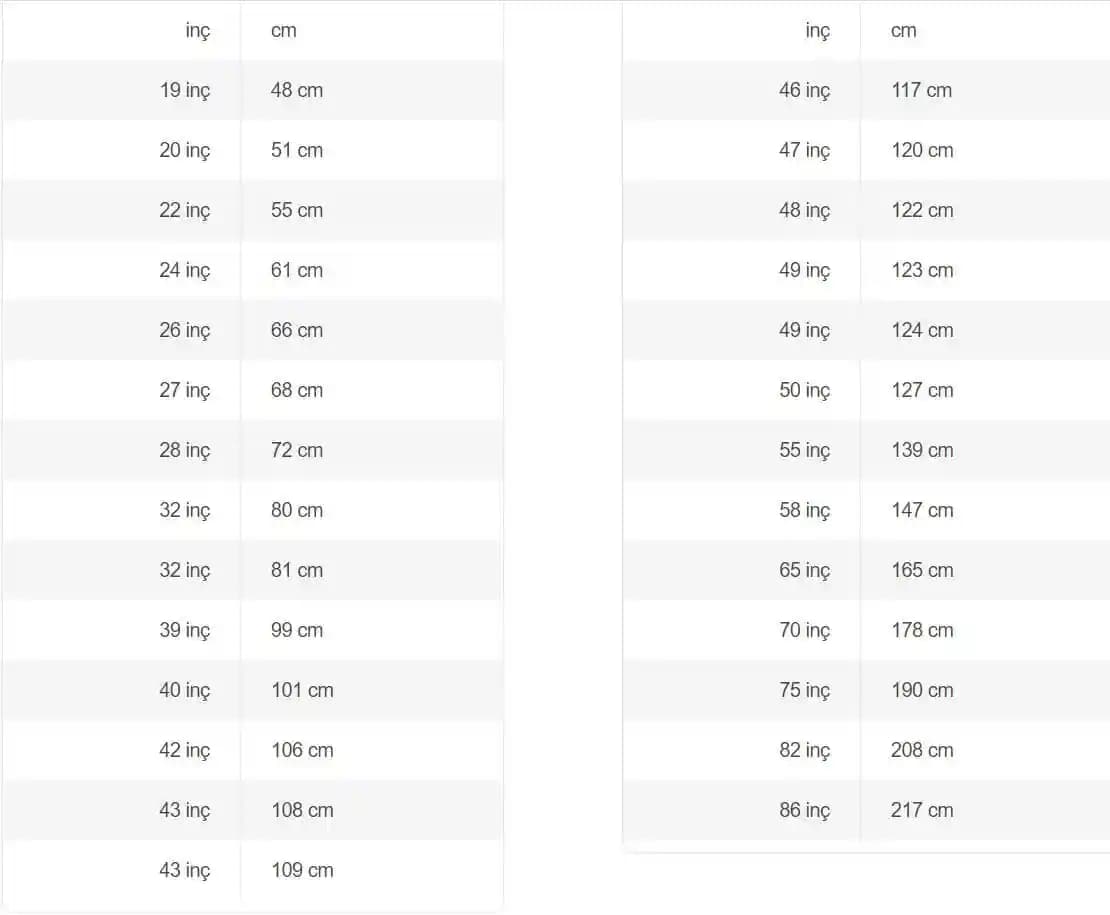The image size is (1110, 915).
Task: Select the "26 inç" cell
Action: click(x=185, y=330)
